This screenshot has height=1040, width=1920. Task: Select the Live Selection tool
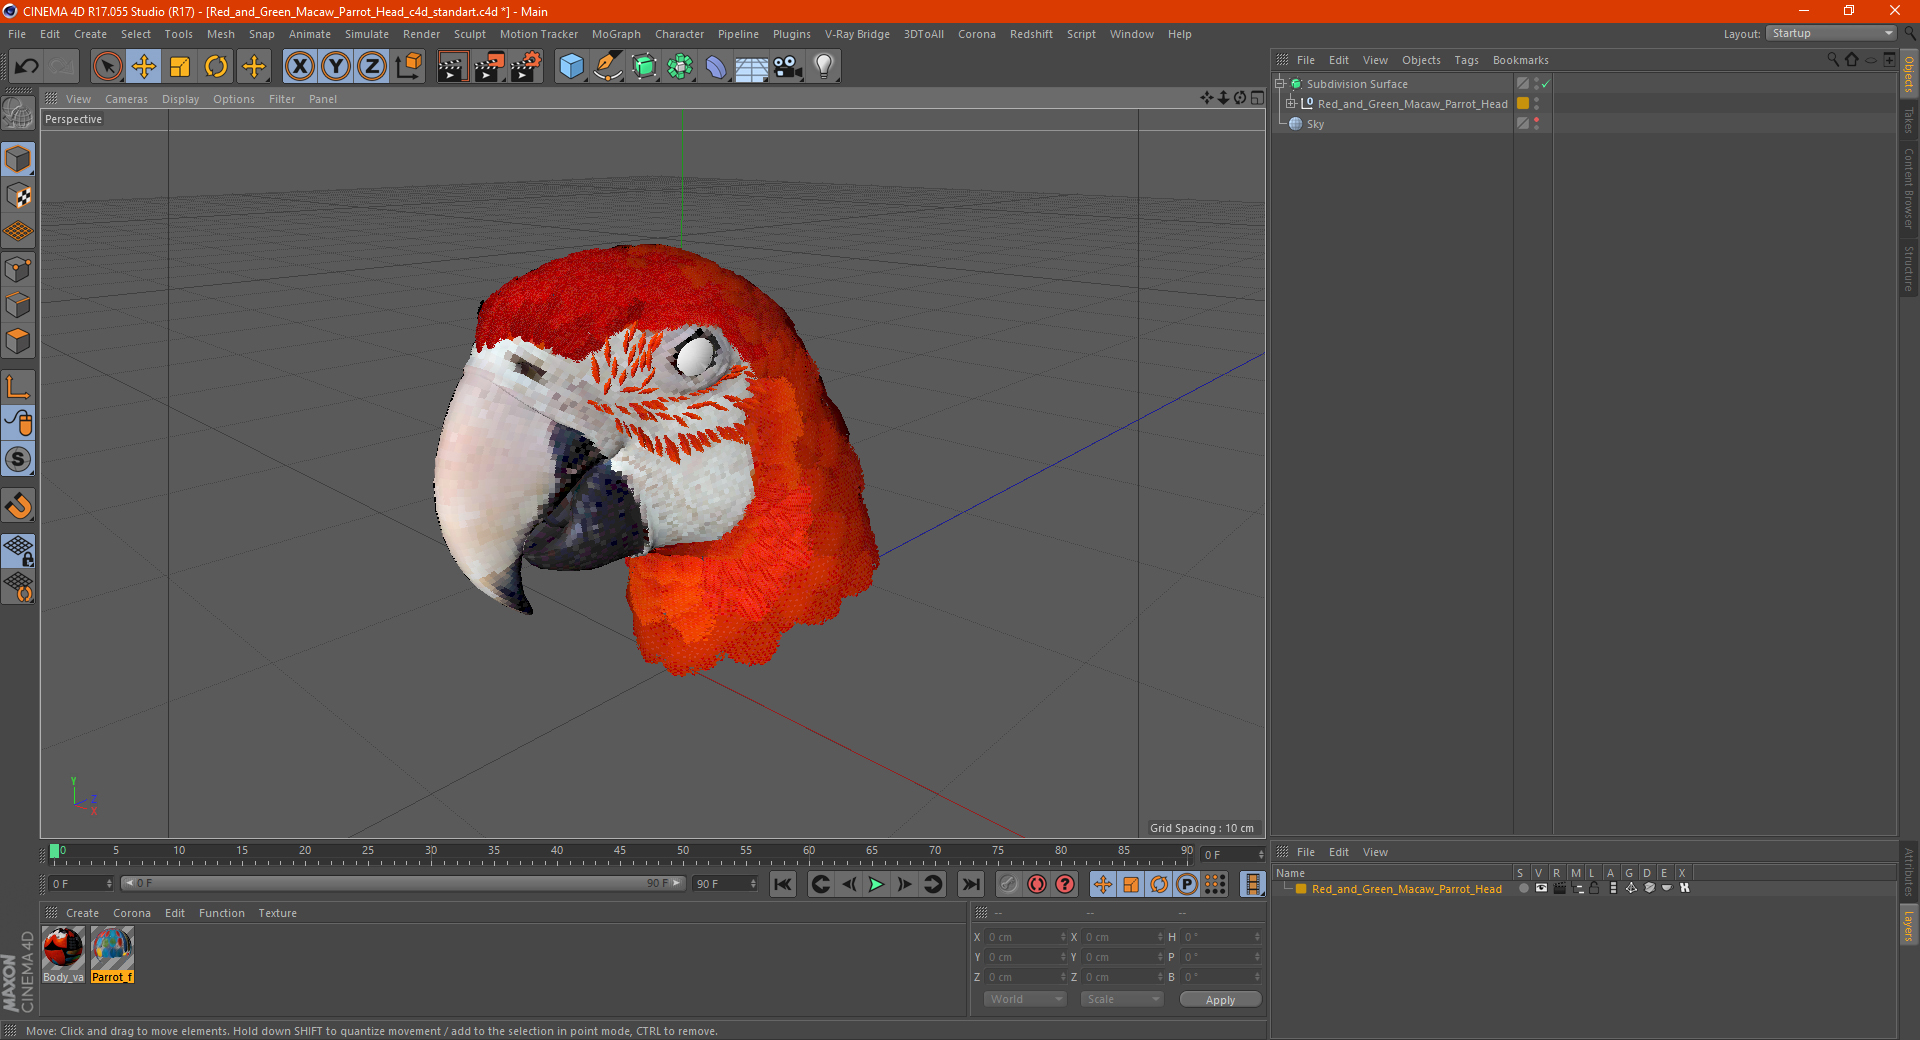coord(107,67)
